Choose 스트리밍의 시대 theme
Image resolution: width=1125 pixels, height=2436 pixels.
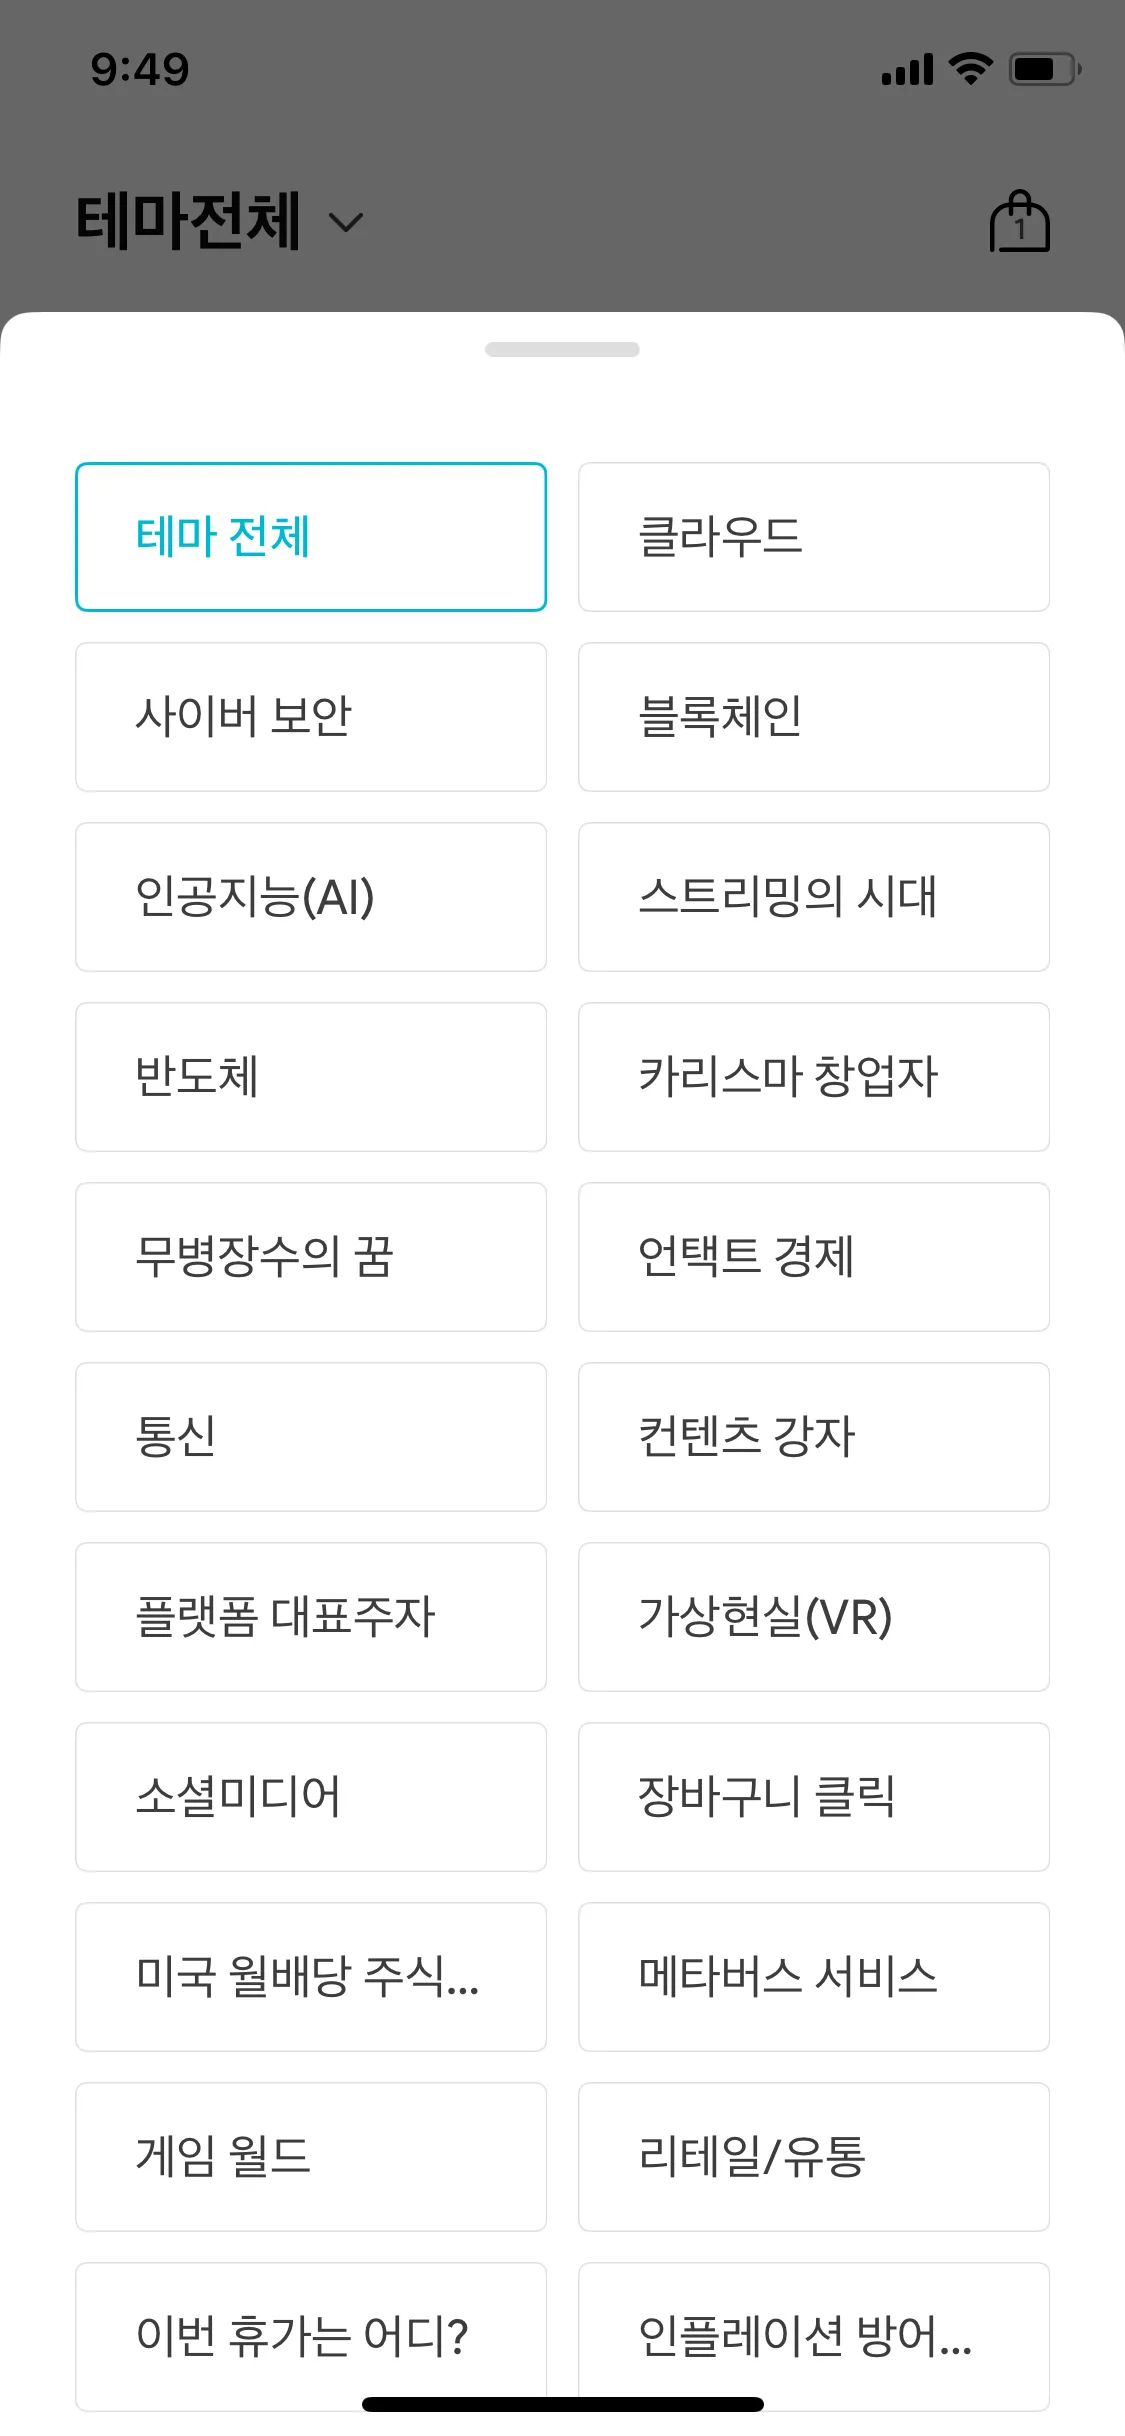tap(813, 897)
